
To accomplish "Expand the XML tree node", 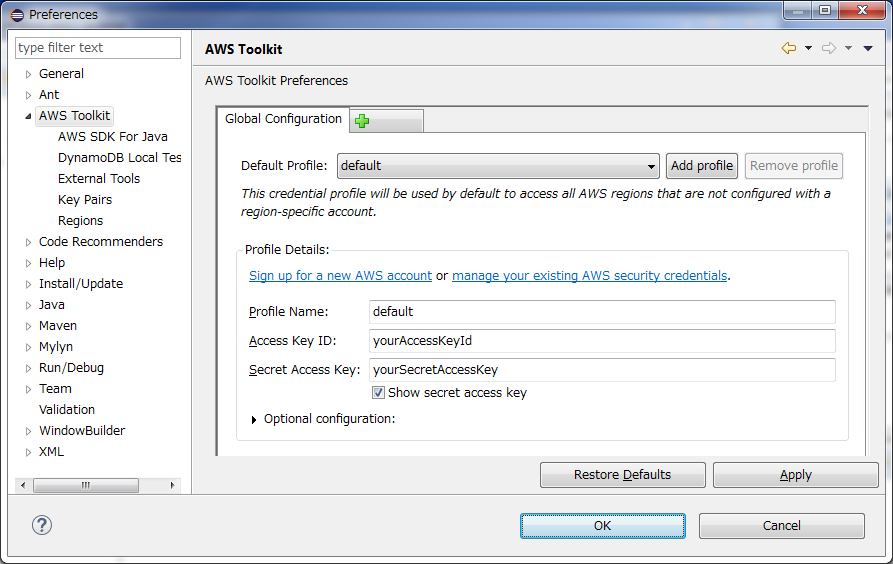I will 28,452.
